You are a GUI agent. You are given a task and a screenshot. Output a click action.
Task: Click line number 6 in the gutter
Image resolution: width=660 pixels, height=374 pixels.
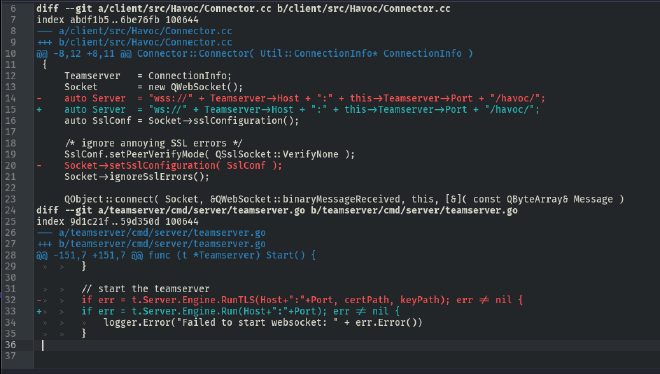[13, 8]
